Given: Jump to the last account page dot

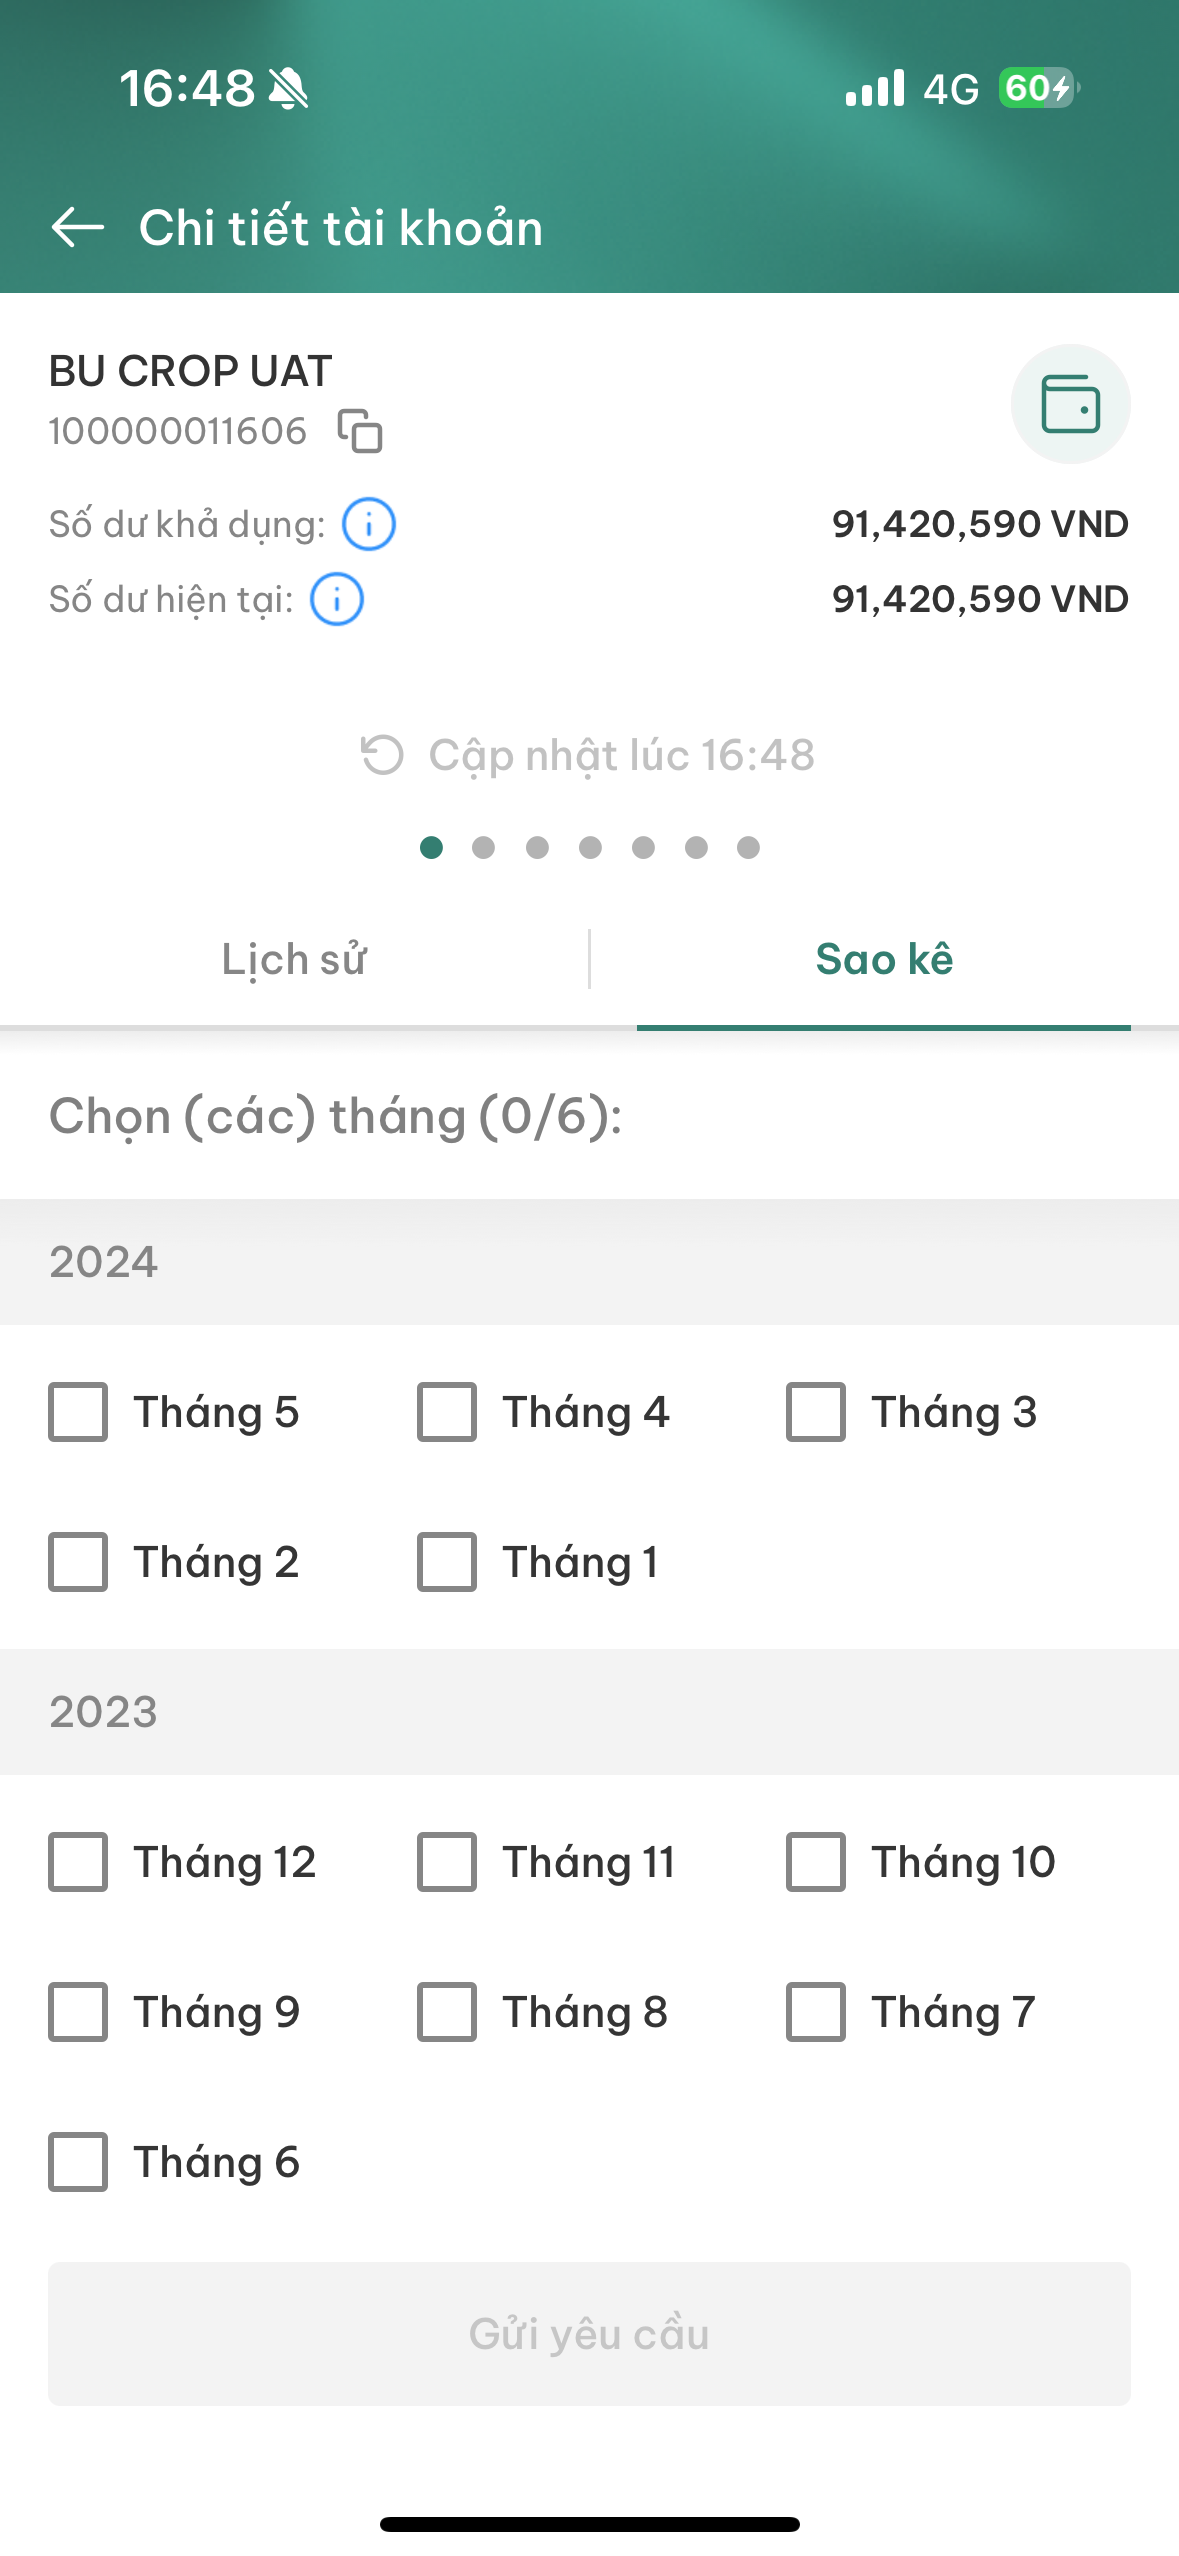Looking at the screenshot, I should pyautogui.click(x=748, y=848).
